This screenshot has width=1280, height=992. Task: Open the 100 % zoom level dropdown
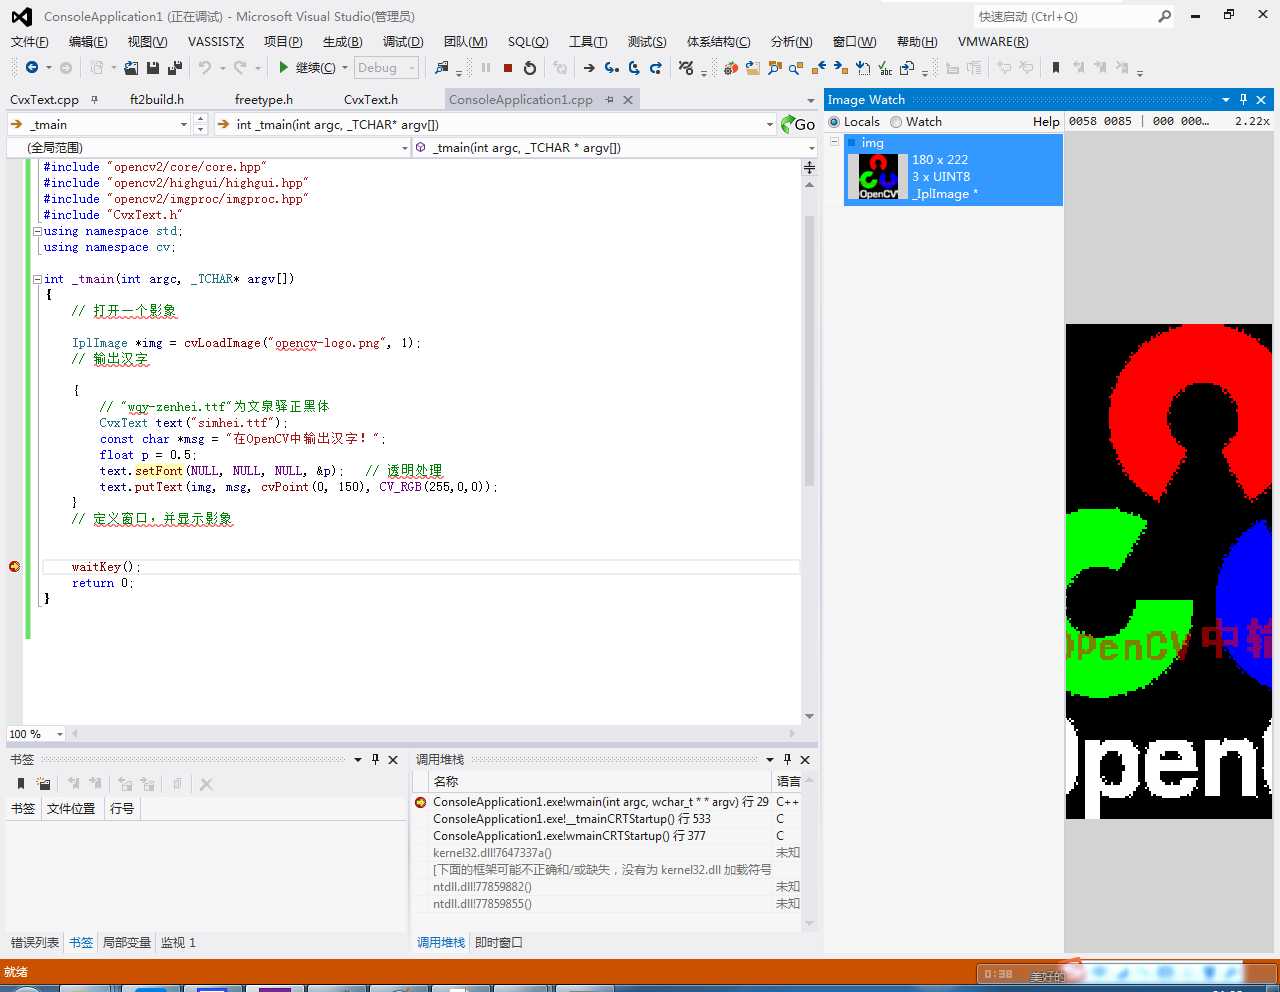(60, 734)
